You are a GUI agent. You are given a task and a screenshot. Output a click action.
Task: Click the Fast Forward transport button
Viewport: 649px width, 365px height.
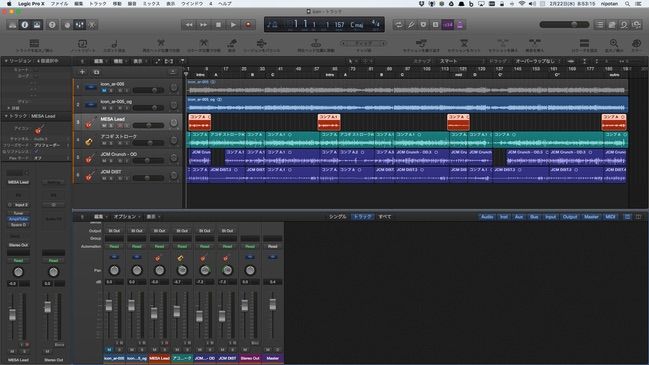coord(204,25)
